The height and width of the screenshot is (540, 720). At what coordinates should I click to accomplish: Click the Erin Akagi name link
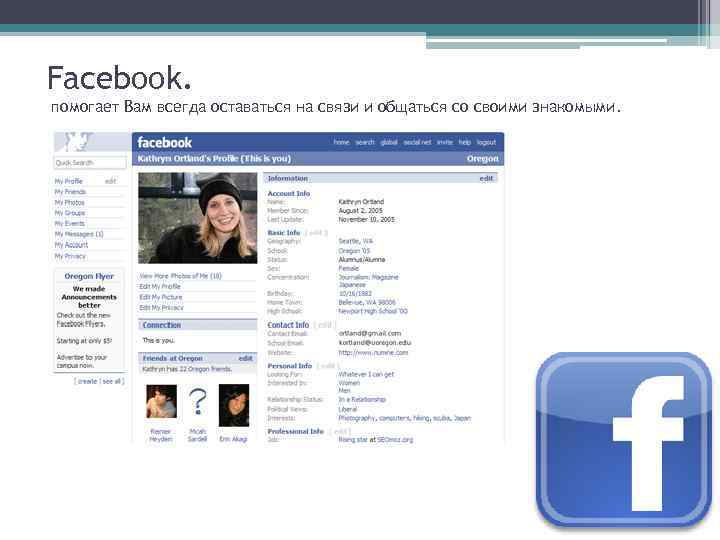tap(233, 439)
